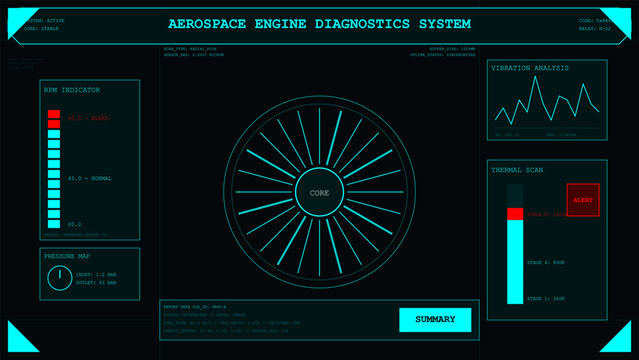Click the vibration analysis waveform graph

[x=547, y=101]
